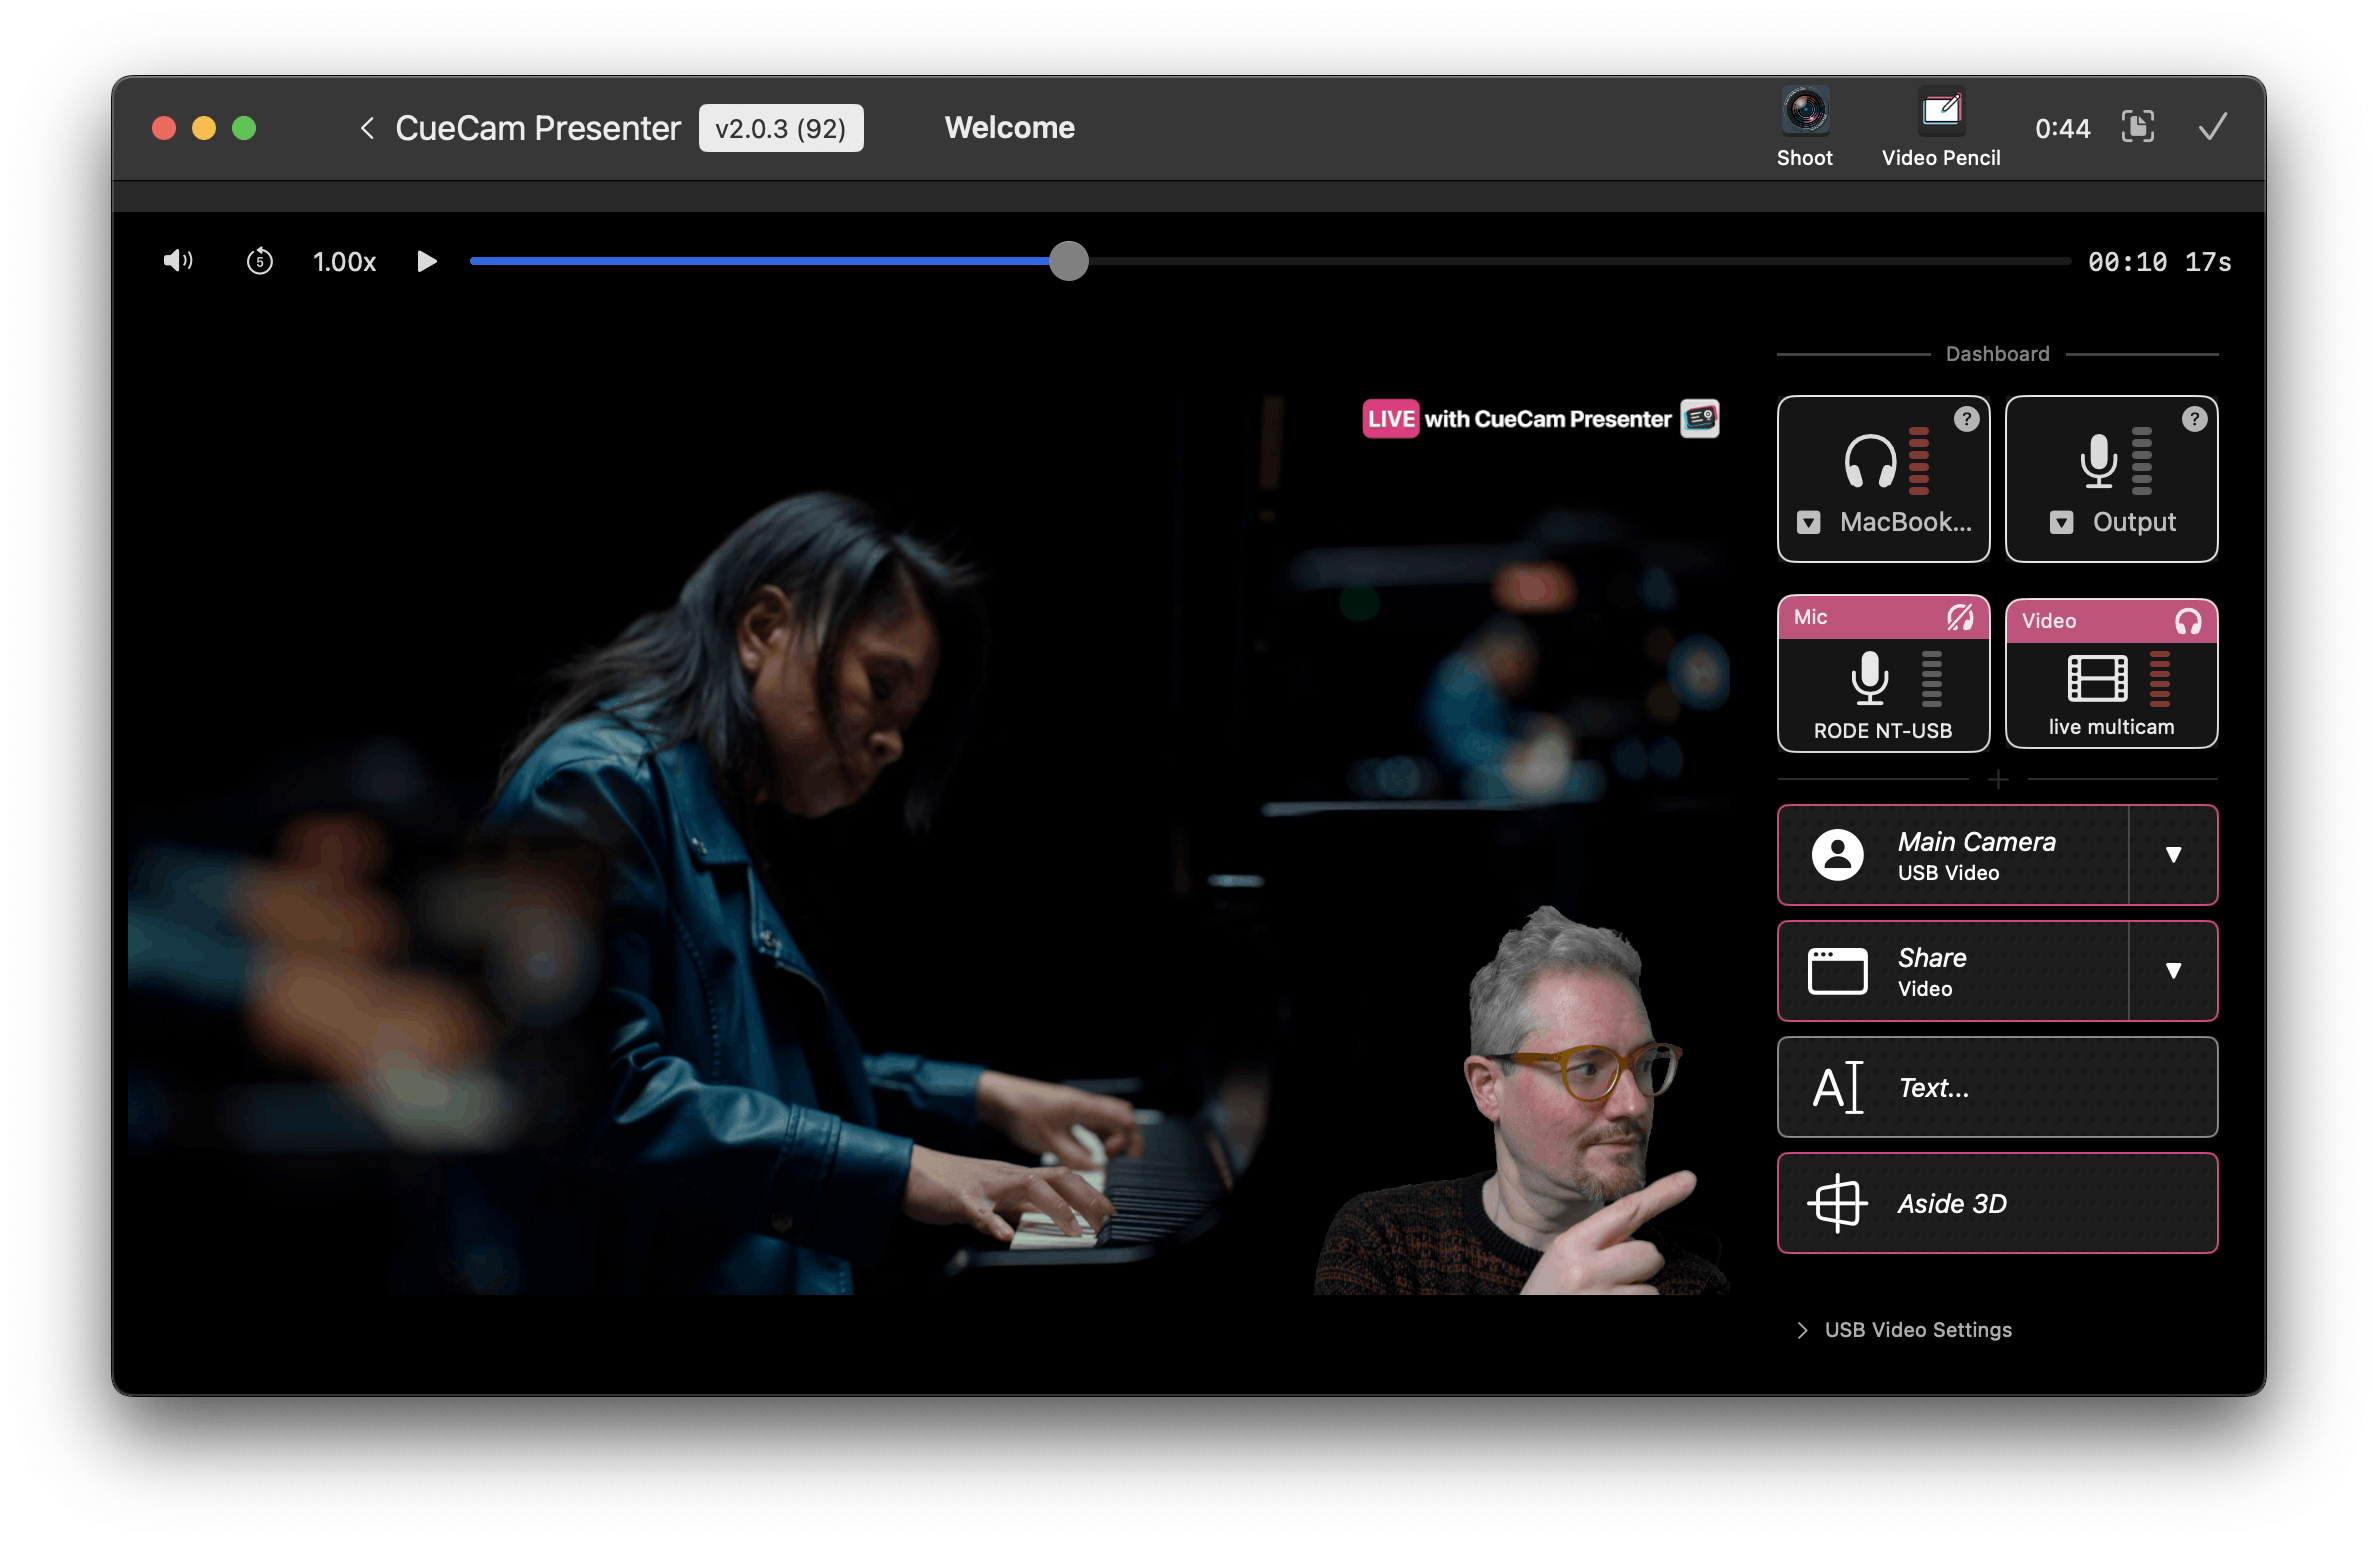
Task: Click the skip back 5 seconds icon
Action: coord(259,261)
